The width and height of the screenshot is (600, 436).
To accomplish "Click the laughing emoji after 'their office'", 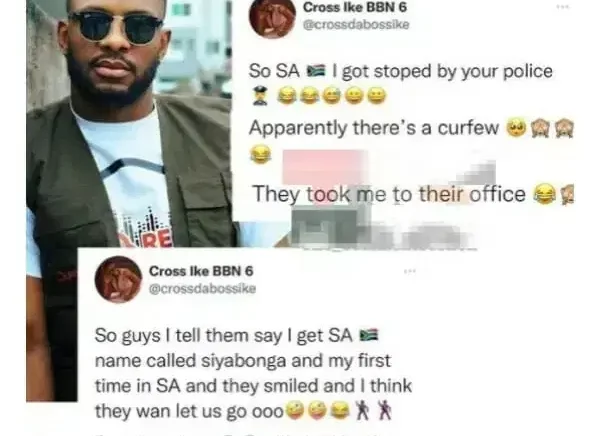I will click(x=545, y=194).
